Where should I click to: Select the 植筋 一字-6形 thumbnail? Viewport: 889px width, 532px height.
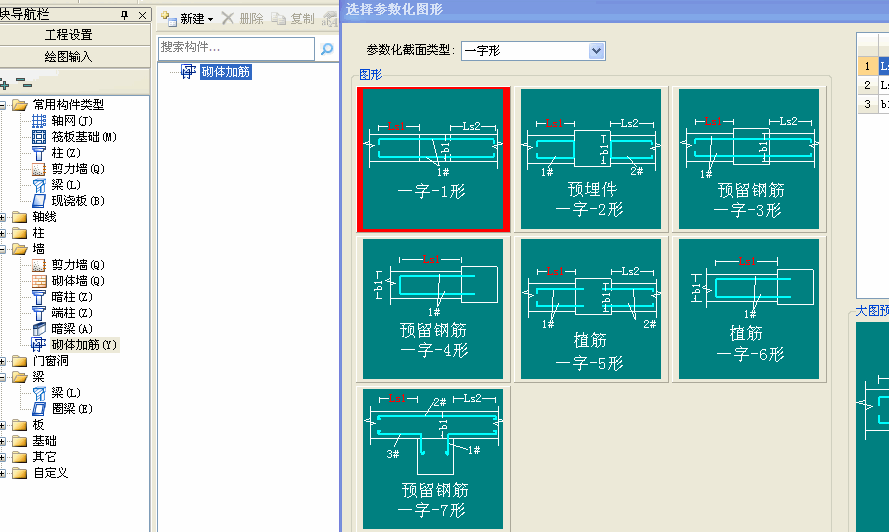click(x=749, y=309)
